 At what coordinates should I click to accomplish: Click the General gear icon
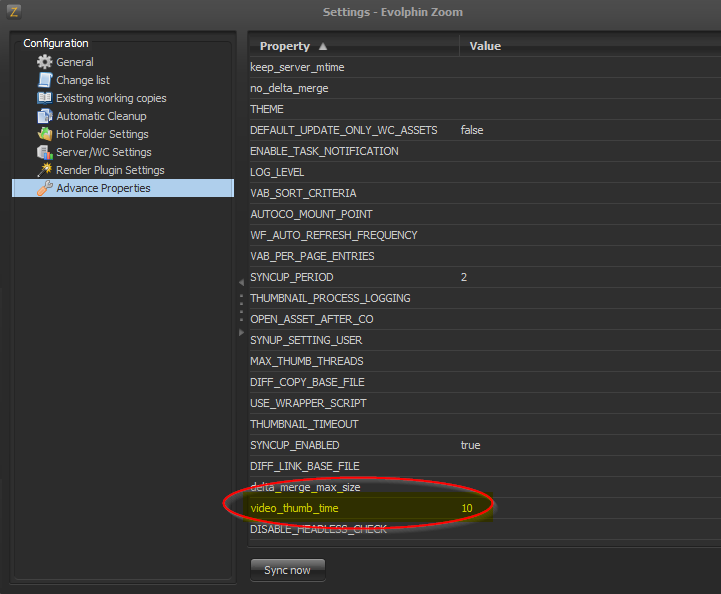(x=45, y=62)
